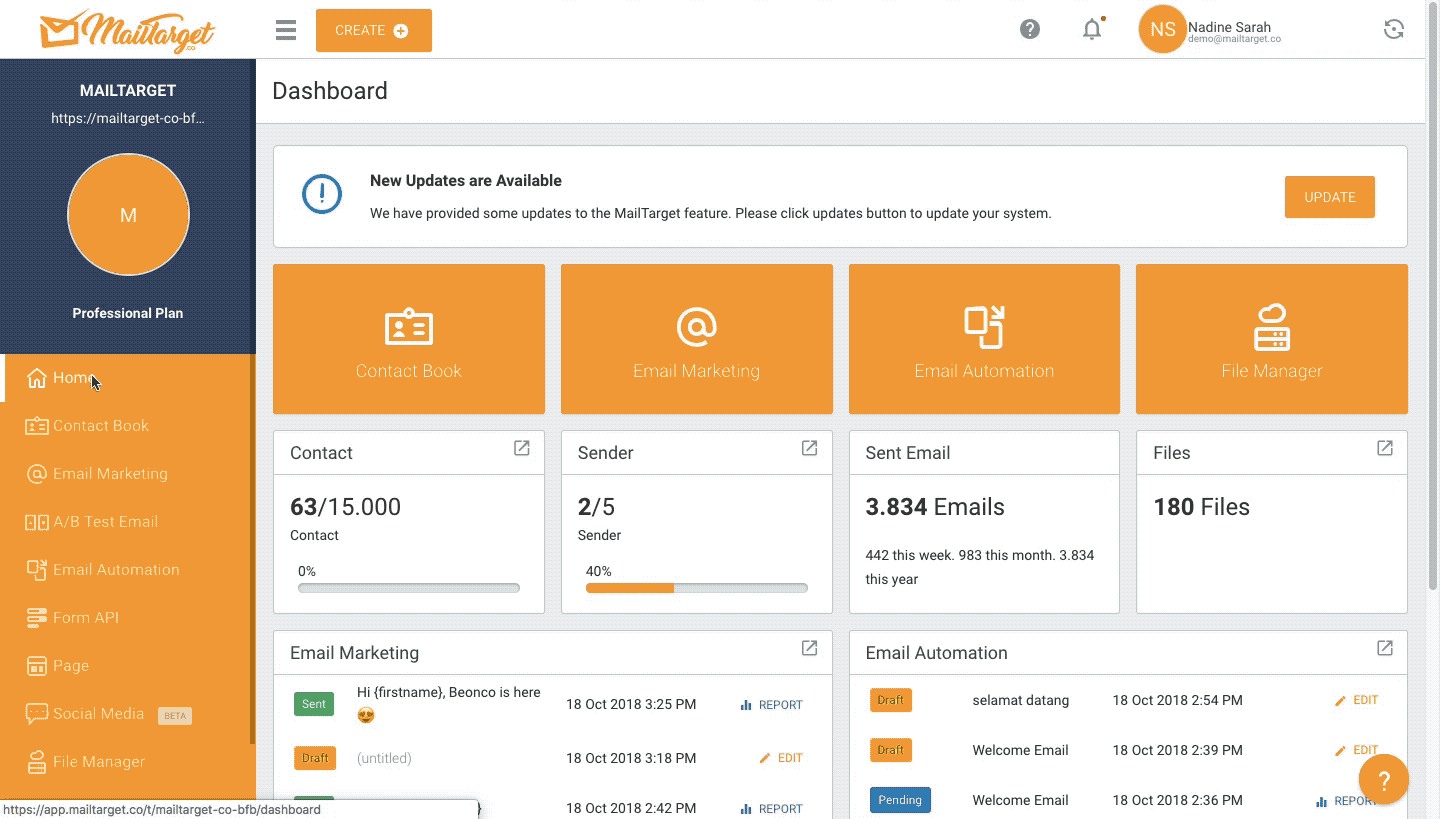Click the Pending status badge
Image resolution: width=1440 pixels, height=819 pixels.
(x=900, y=800)
